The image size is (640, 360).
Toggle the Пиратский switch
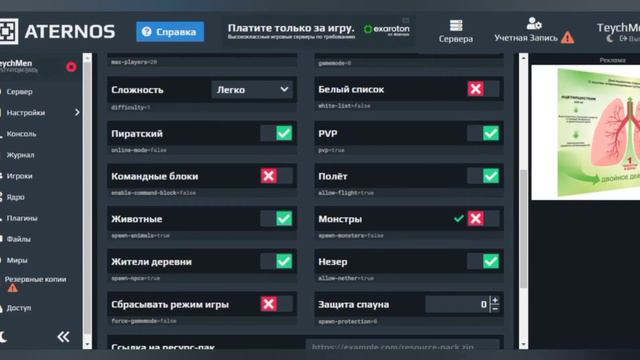pos(277,133)
